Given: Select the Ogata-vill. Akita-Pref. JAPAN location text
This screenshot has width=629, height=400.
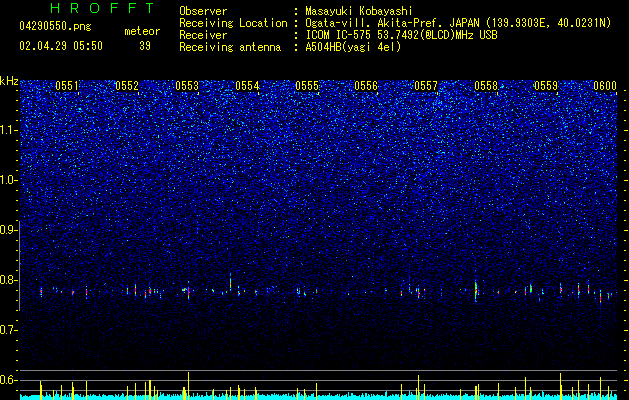Looking at the screenshot, I should click(458, 23).
